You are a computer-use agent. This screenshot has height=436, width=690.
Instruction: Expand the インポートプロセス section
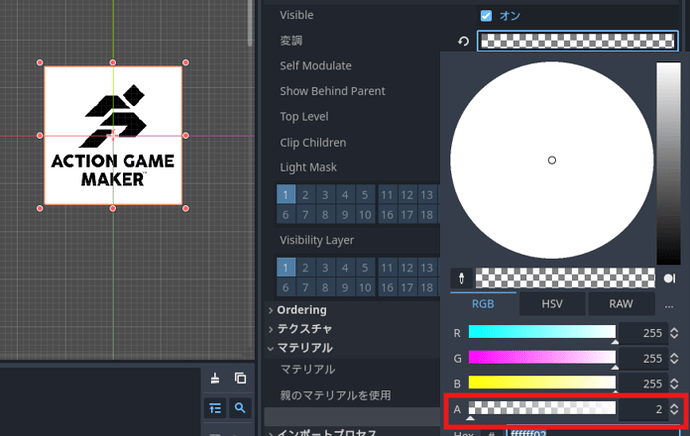pos(327,432)
